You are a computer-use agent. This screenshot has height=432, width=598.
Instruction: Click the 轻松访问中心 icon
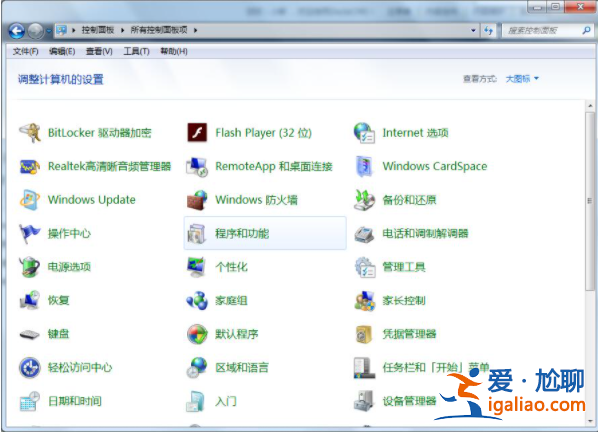[x=30, y=368]
